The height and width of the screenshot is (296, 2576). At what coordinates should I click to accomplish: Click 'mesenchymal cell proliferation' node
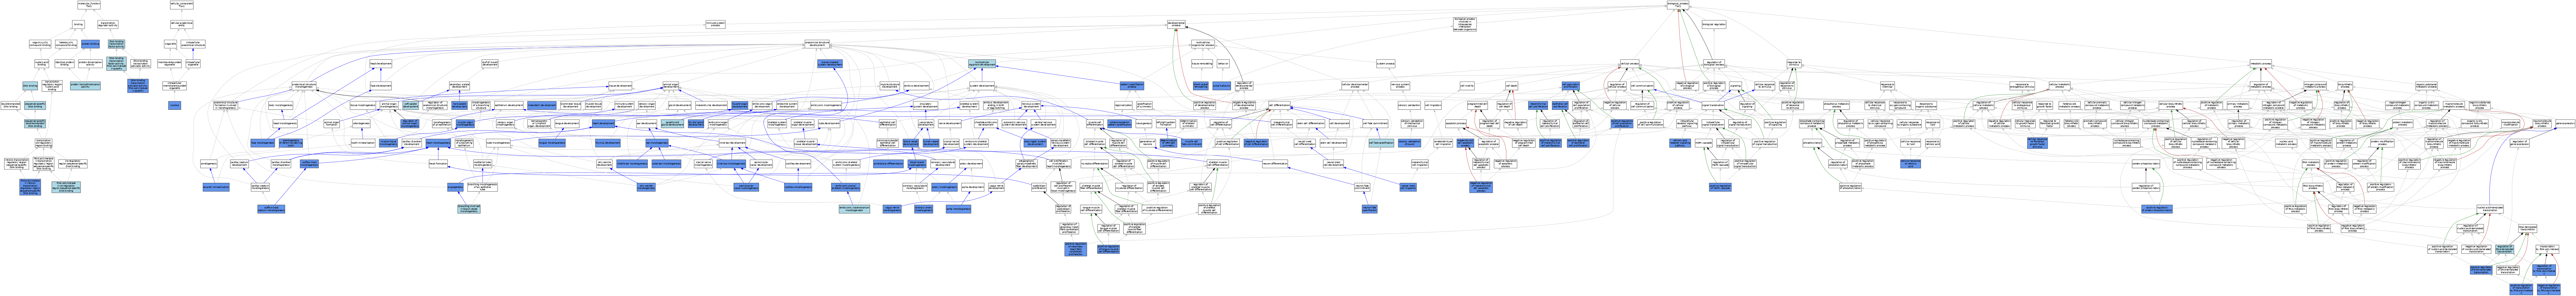1538,105
